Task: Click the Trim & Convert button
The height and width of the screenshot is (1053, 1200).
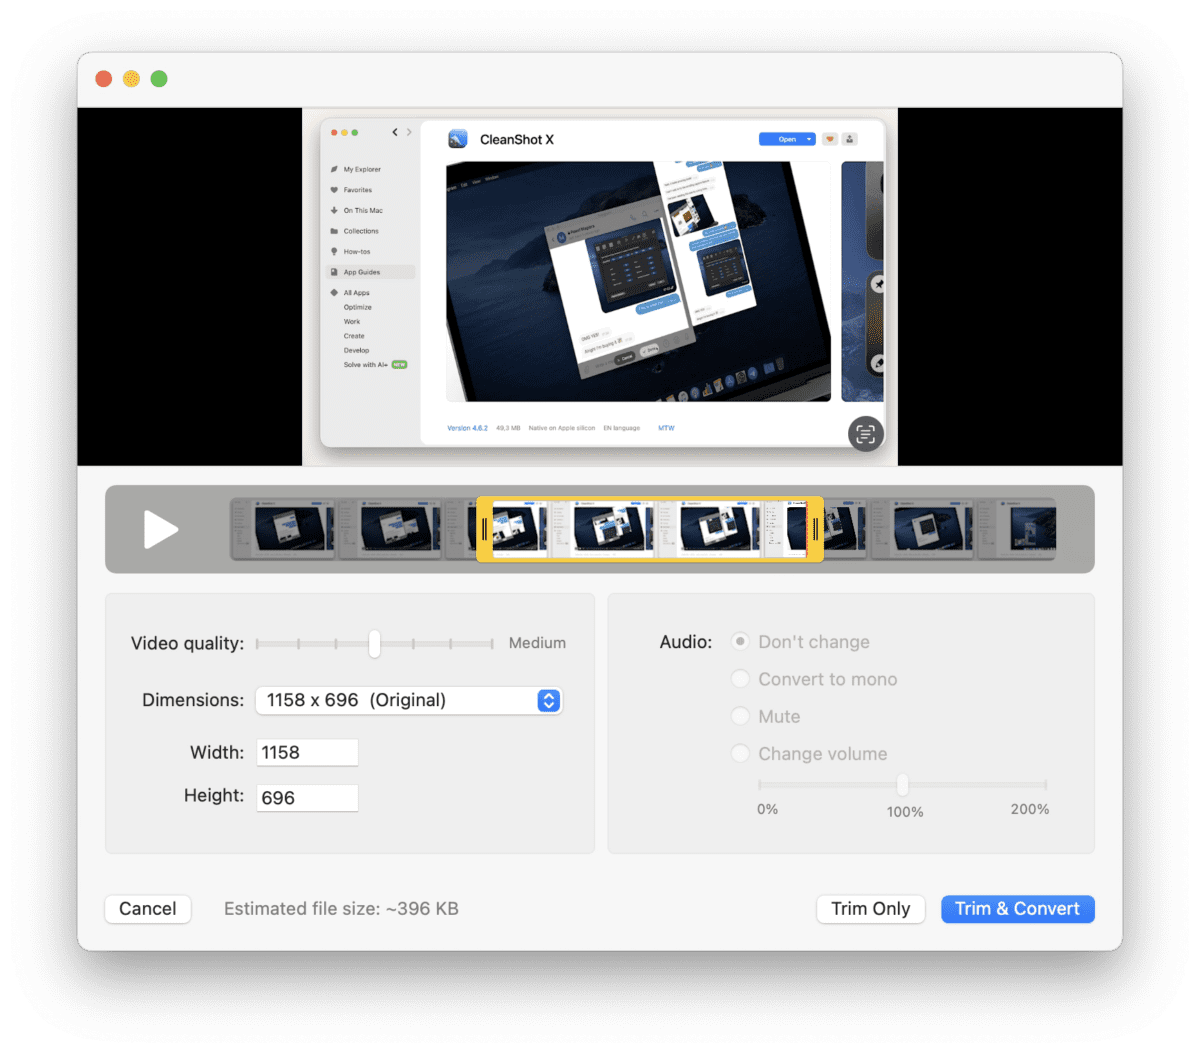Action: (1017, 908)
